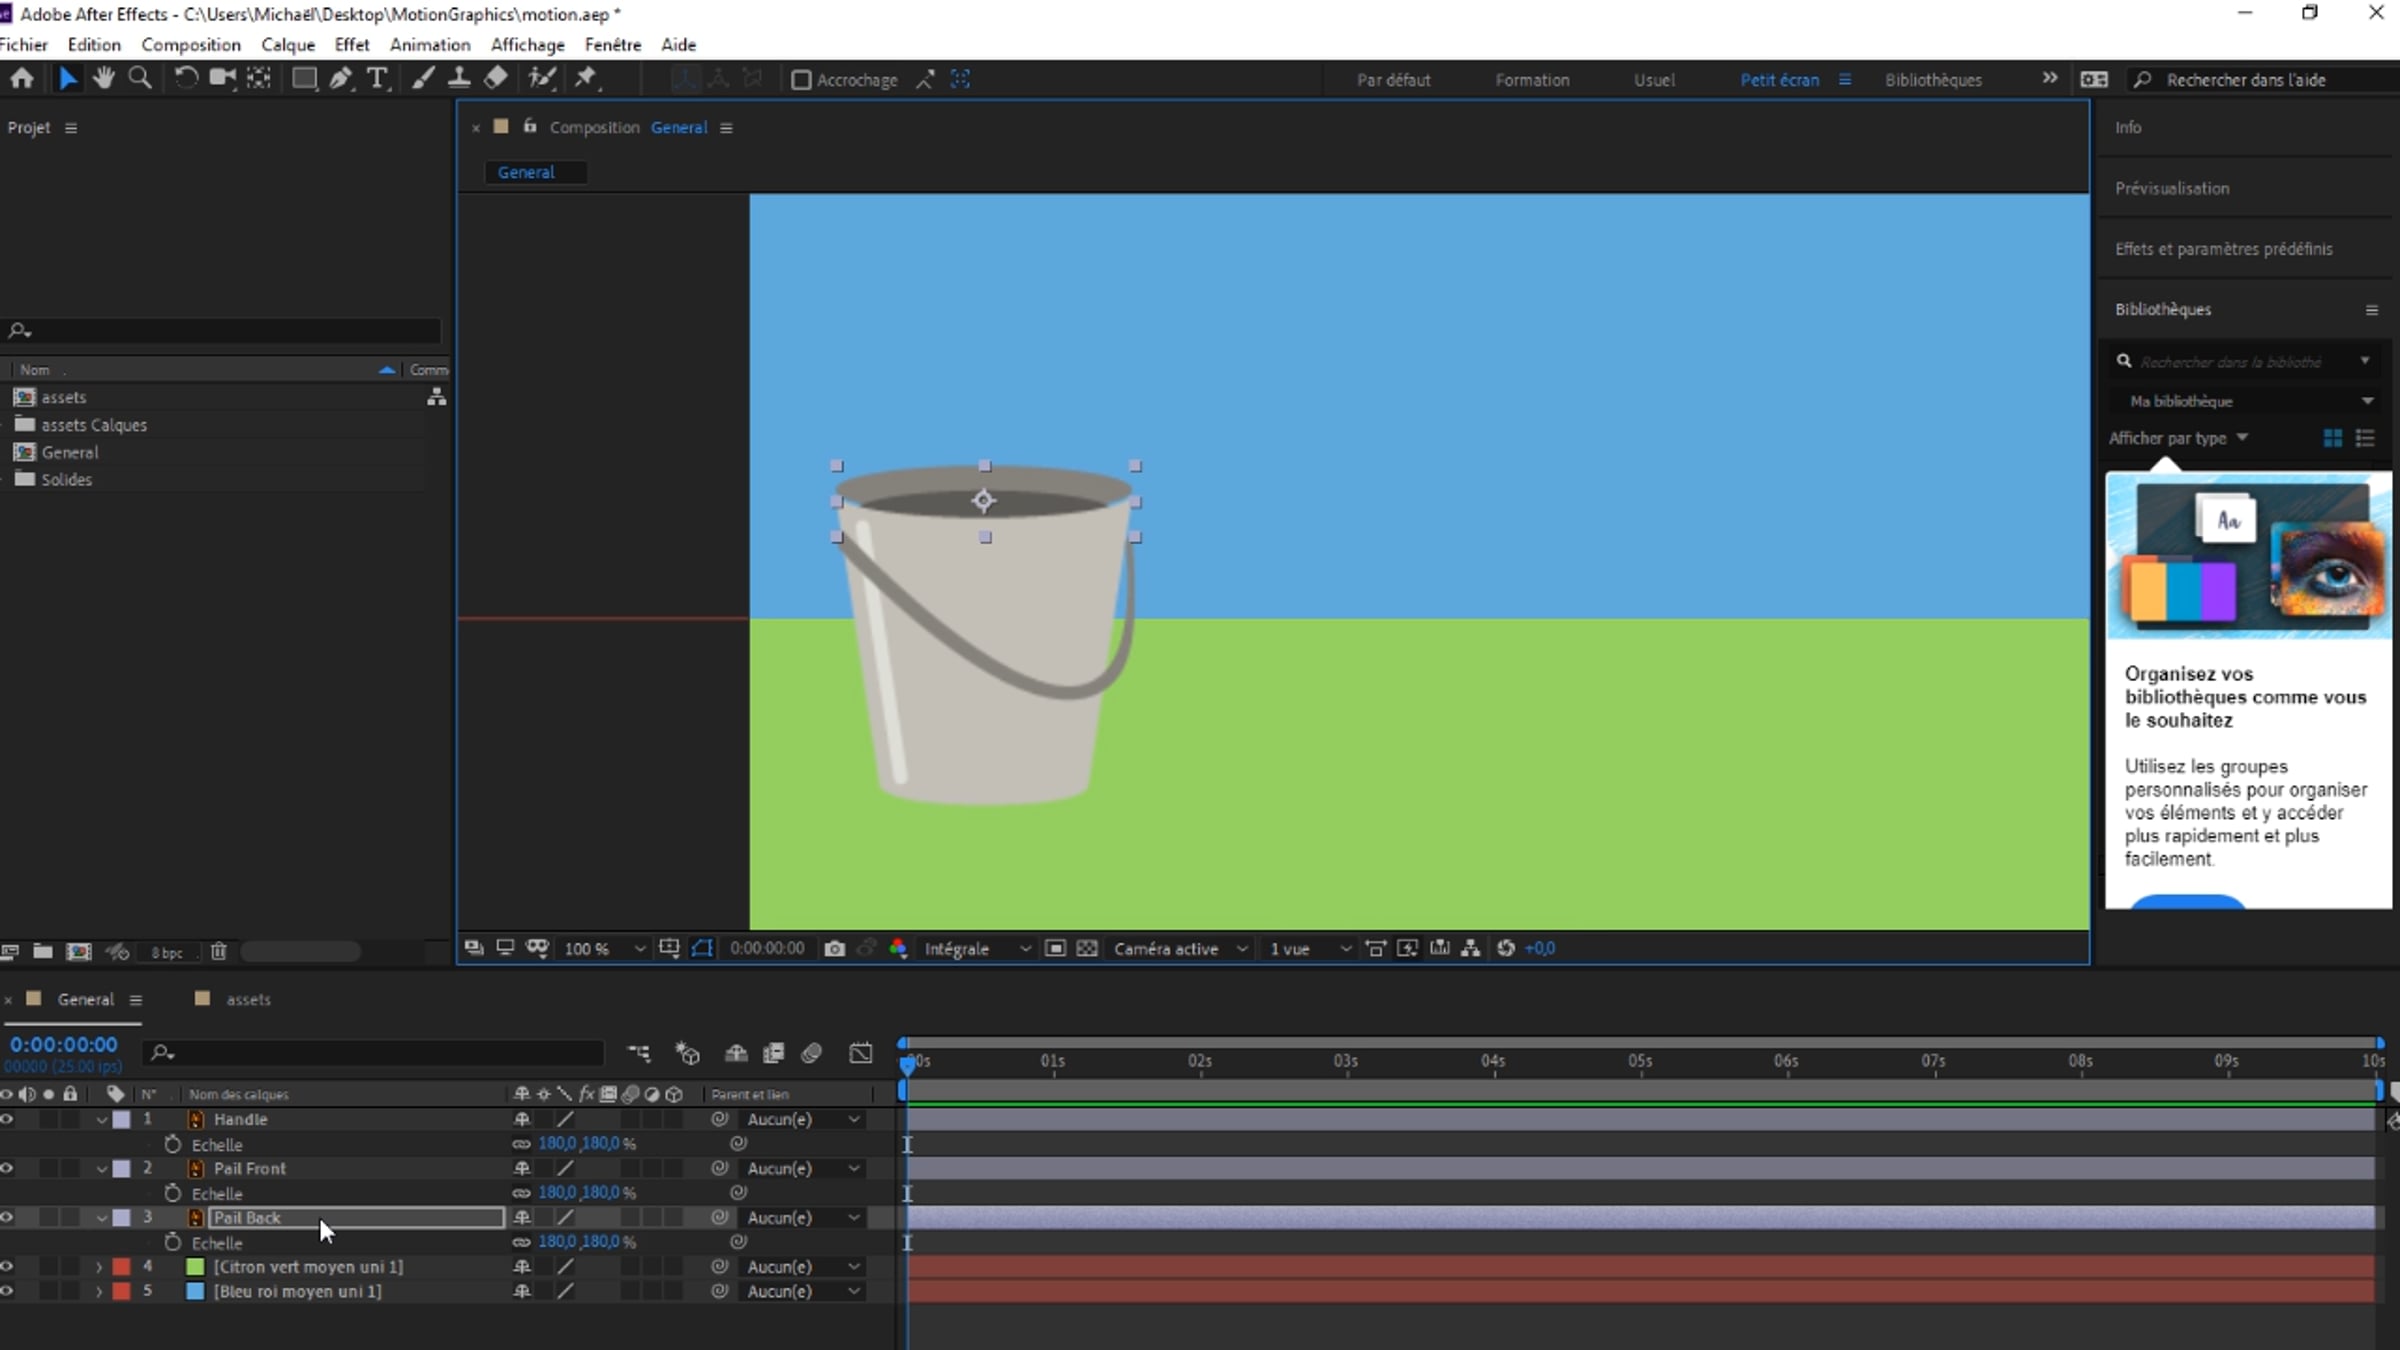
Task: Delete selected project item with trash icon
Action: click(x=218, y=951)
